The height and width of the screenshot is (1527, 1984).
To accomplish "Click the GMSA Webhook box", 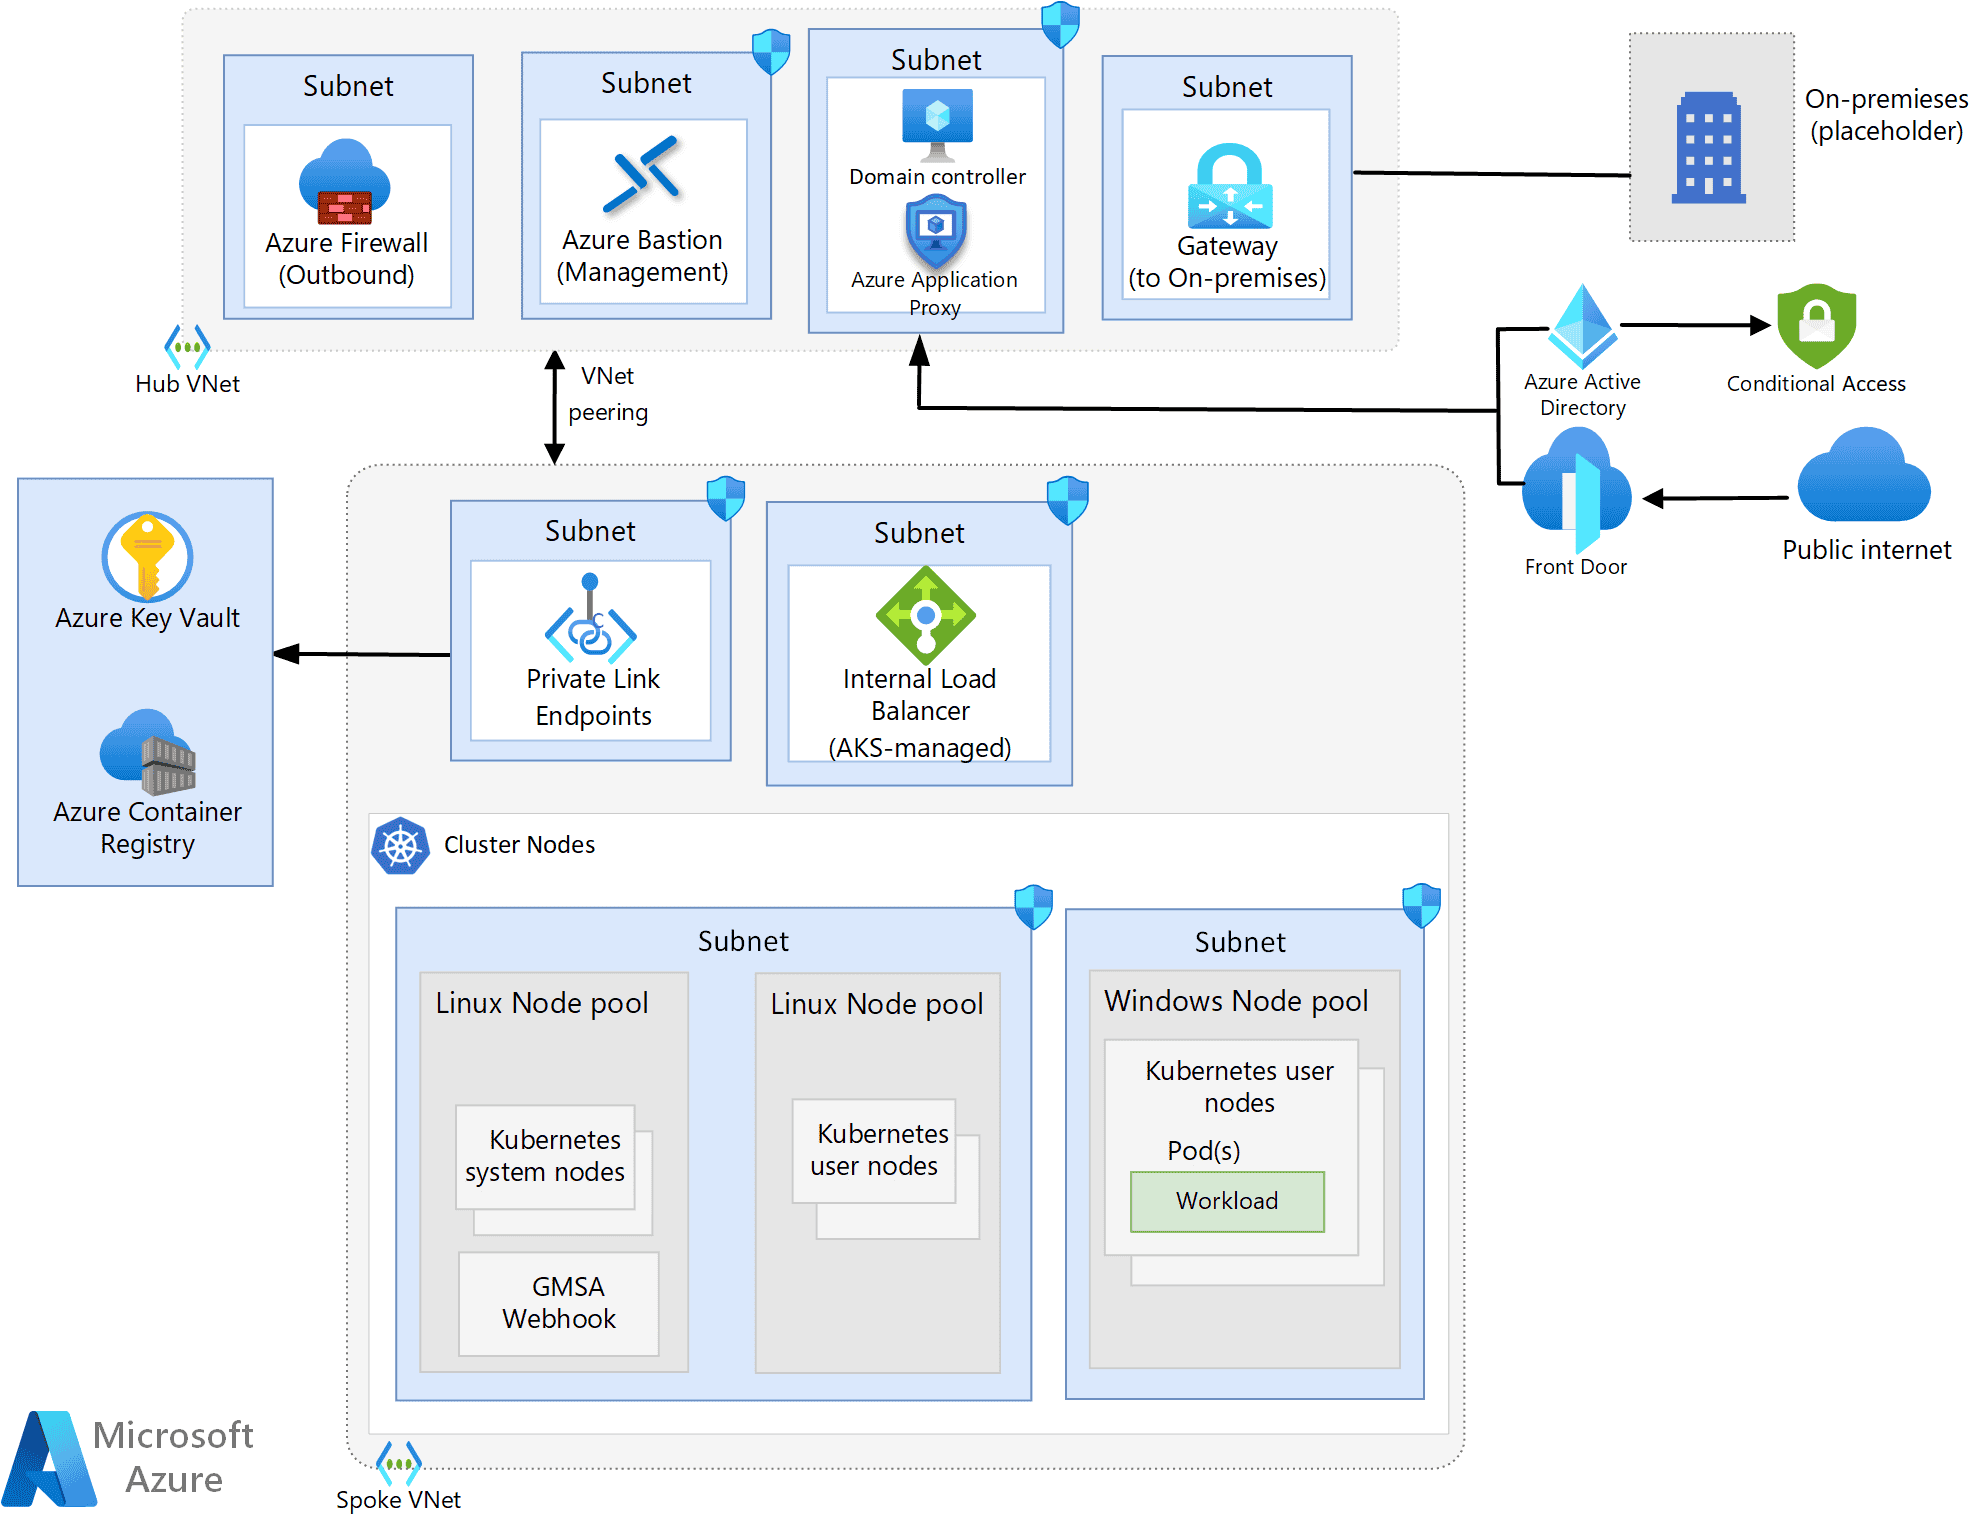I will click(x=559, y=1303).
